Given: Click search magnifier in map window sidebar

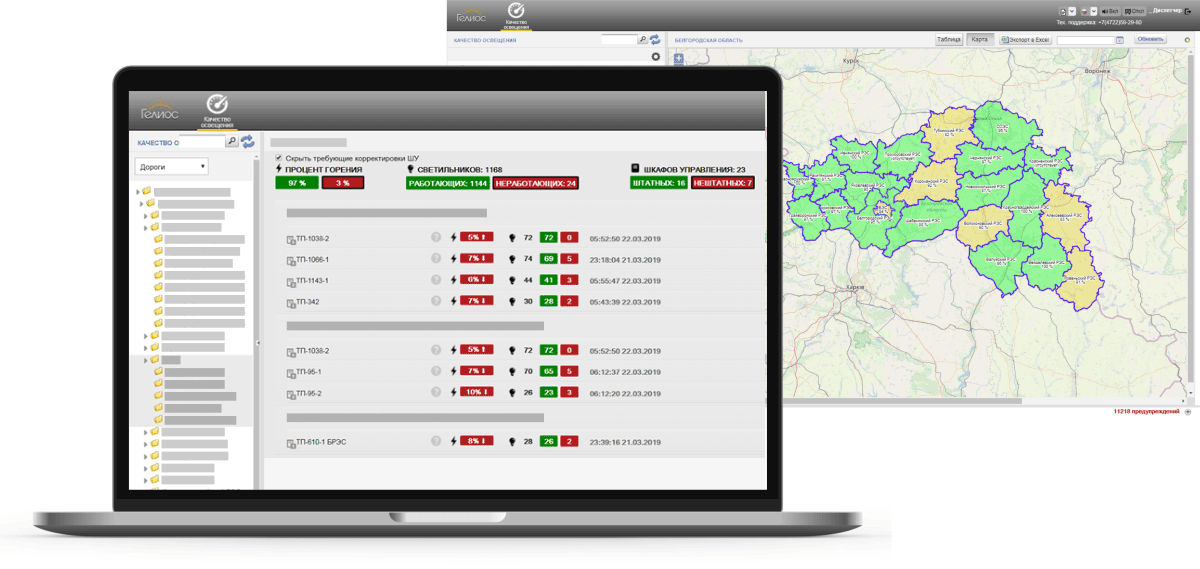Looking at the screenshot, I should (643, 40).
